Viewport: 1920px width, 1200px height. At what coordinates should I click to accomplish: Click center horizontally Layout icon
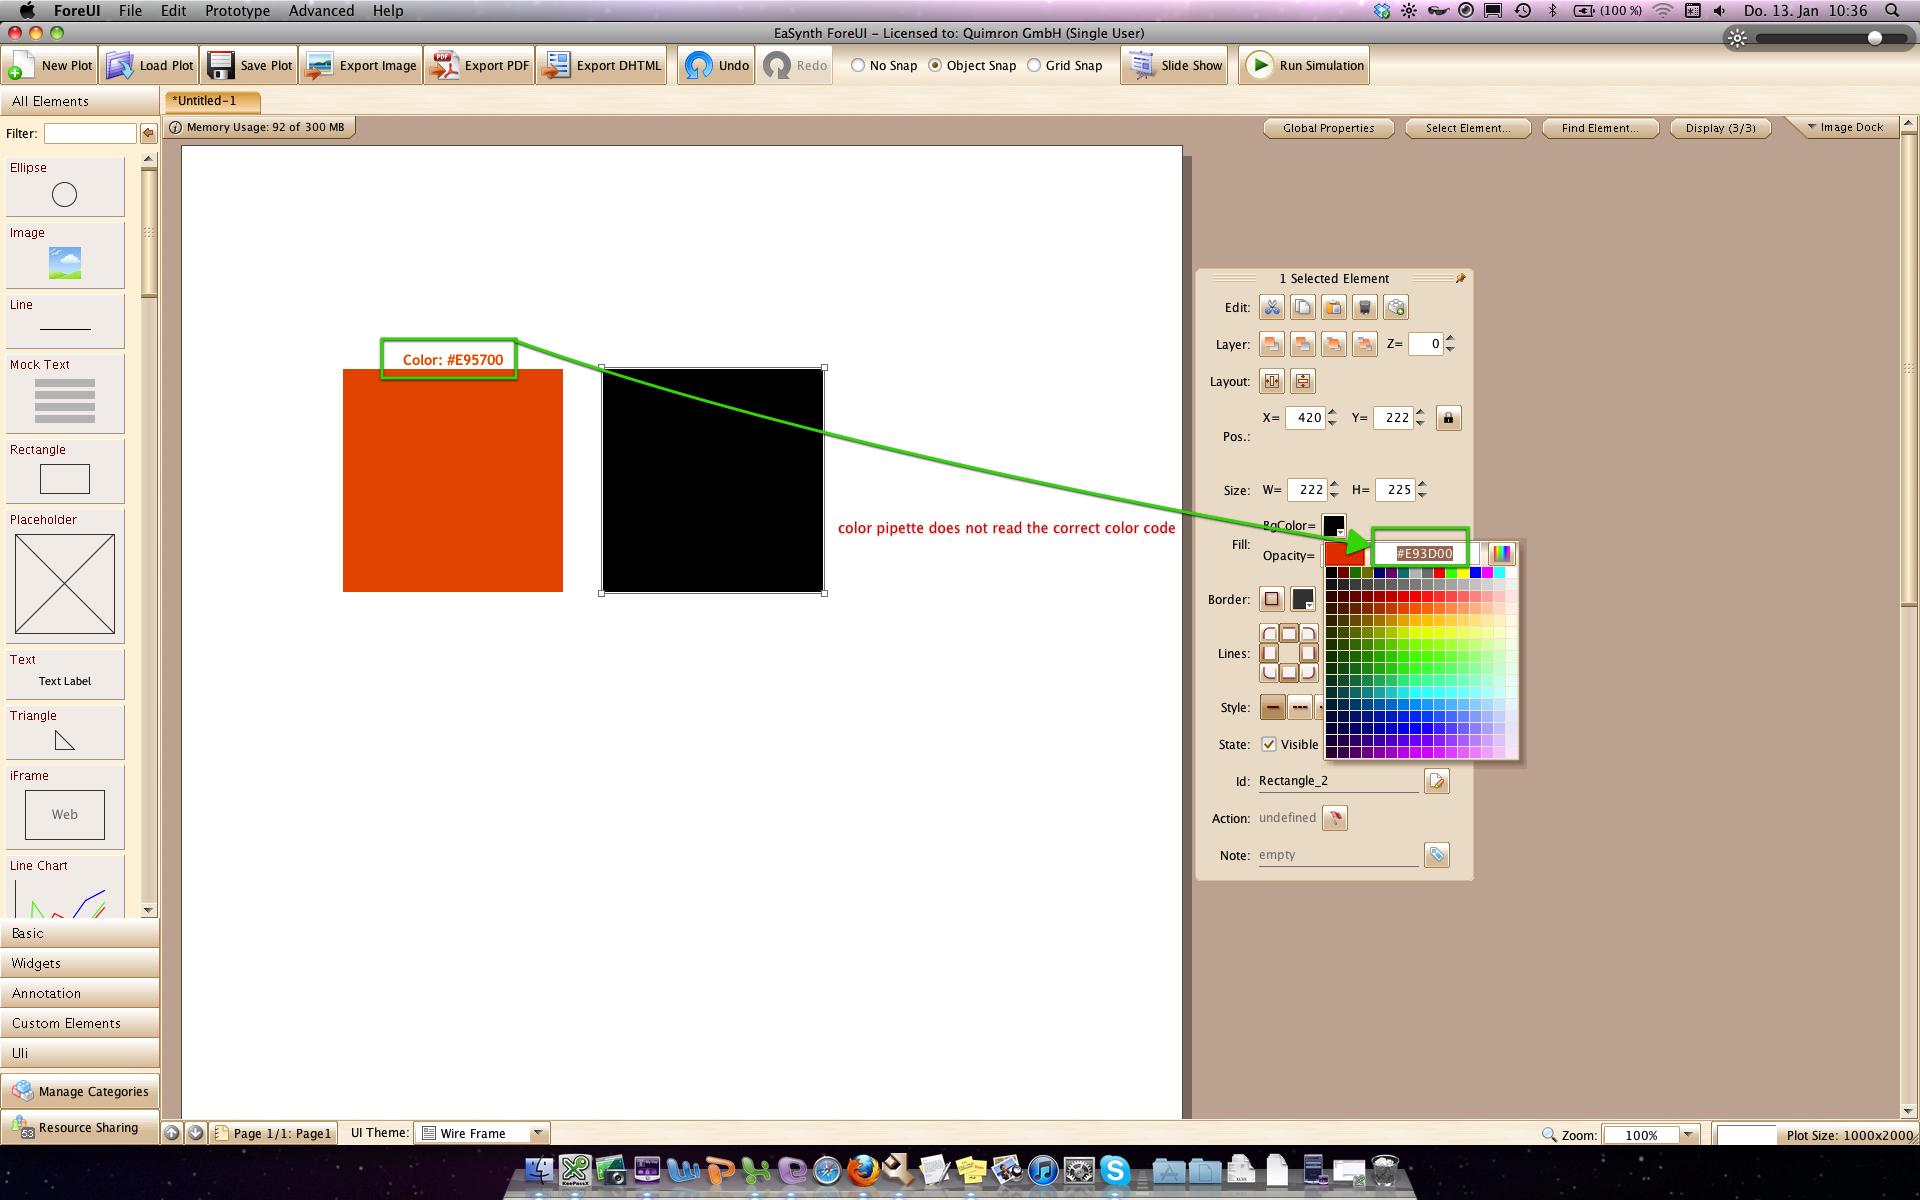tap(1271, 381)
